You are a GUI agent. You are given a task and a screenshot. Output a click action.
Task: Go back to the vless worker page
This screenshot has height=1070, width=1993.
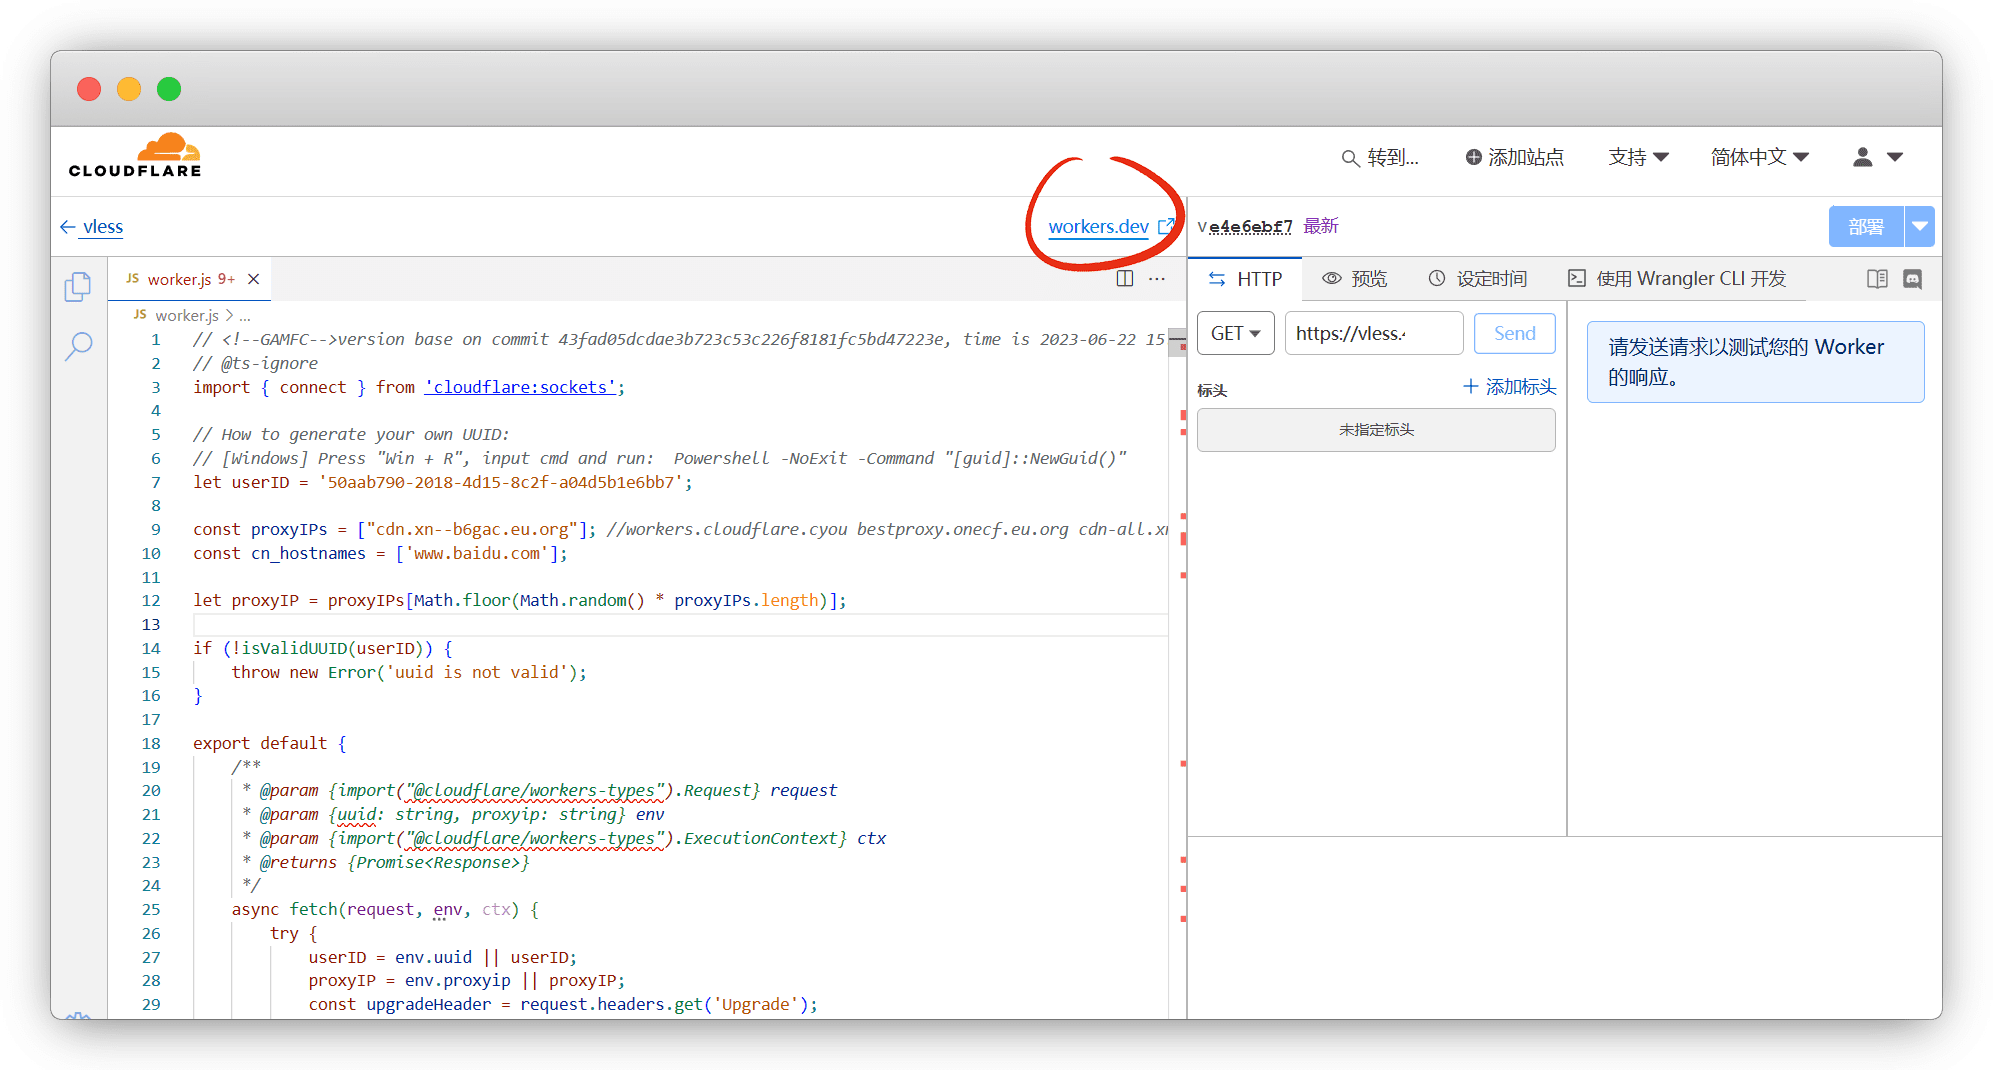92,227
